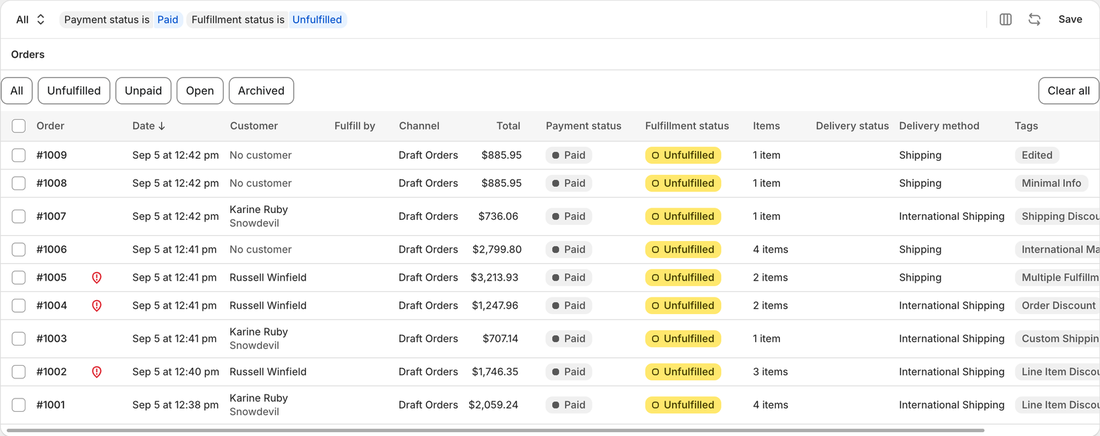Viewport: 1100px width, 436px height.
Task: Click the $2,799.80 total
Action: [497, 249]
